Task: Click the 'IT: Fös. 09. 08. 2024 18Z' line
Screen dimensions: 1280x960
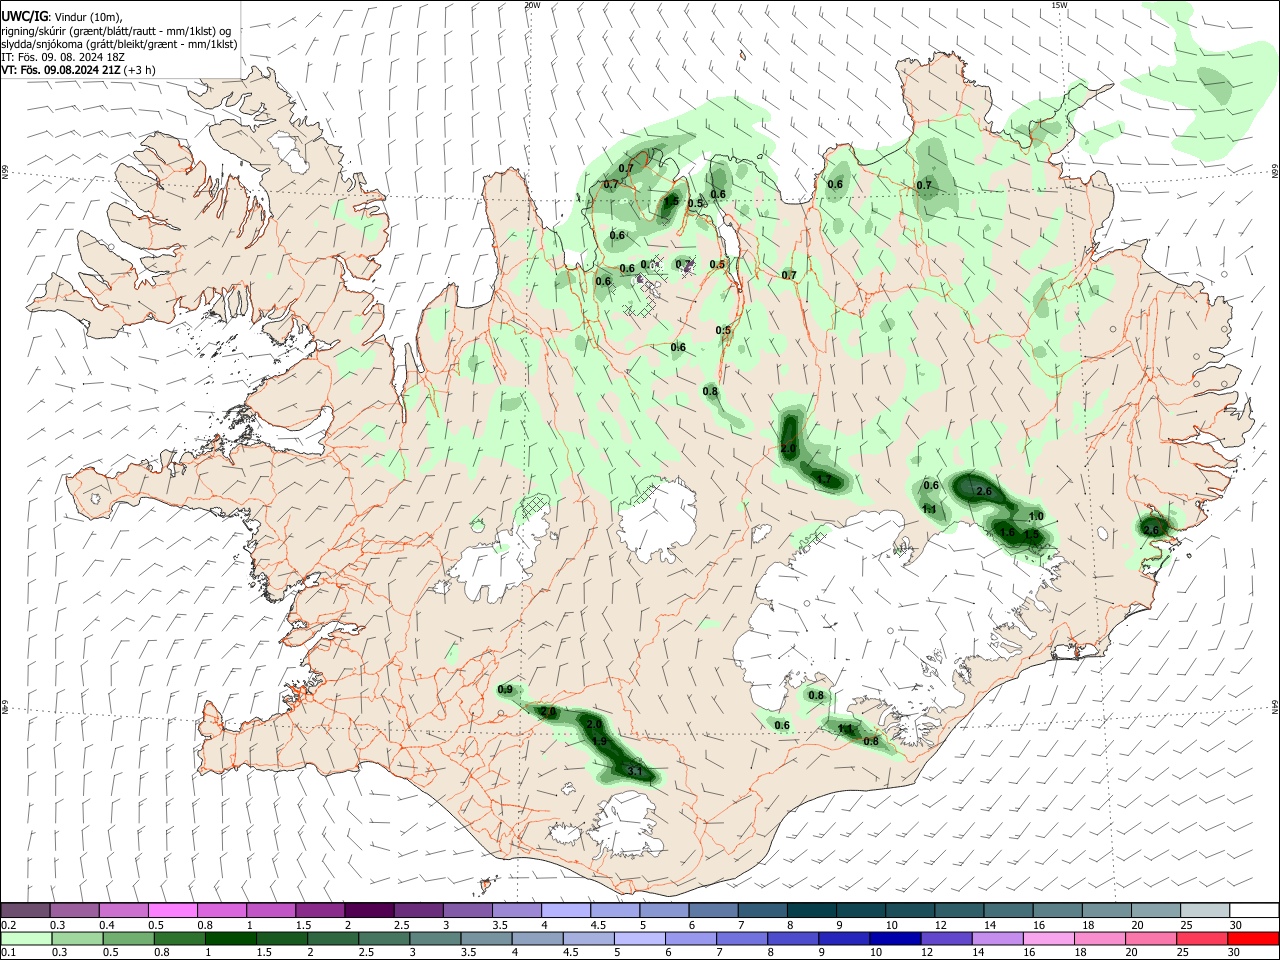Action: point(62,57)
